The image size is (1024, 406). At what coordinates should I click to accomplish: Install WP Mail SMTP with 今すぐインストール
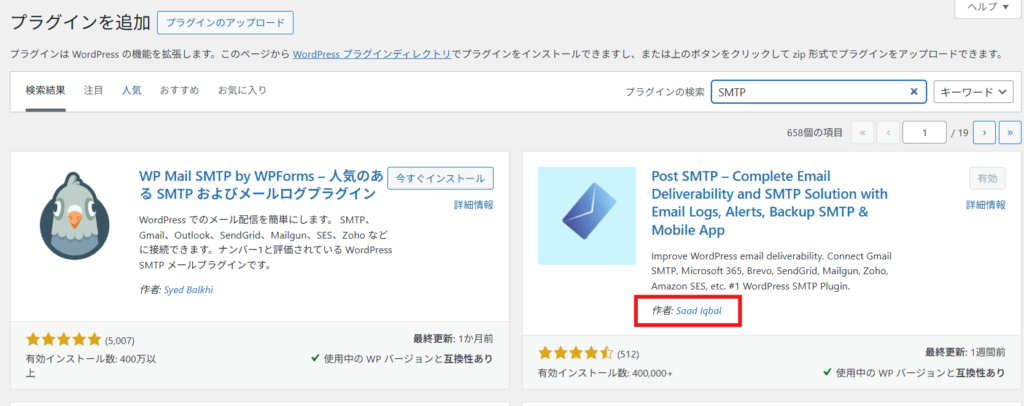coord(440,178)
